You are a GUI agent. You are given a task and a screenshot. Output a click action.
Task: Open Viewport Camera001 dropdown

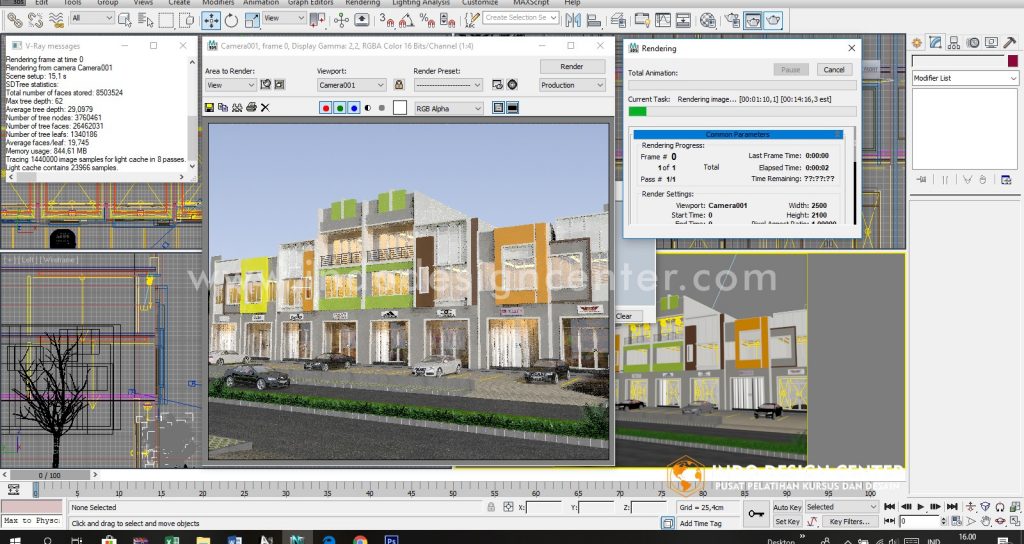point(351,85)
